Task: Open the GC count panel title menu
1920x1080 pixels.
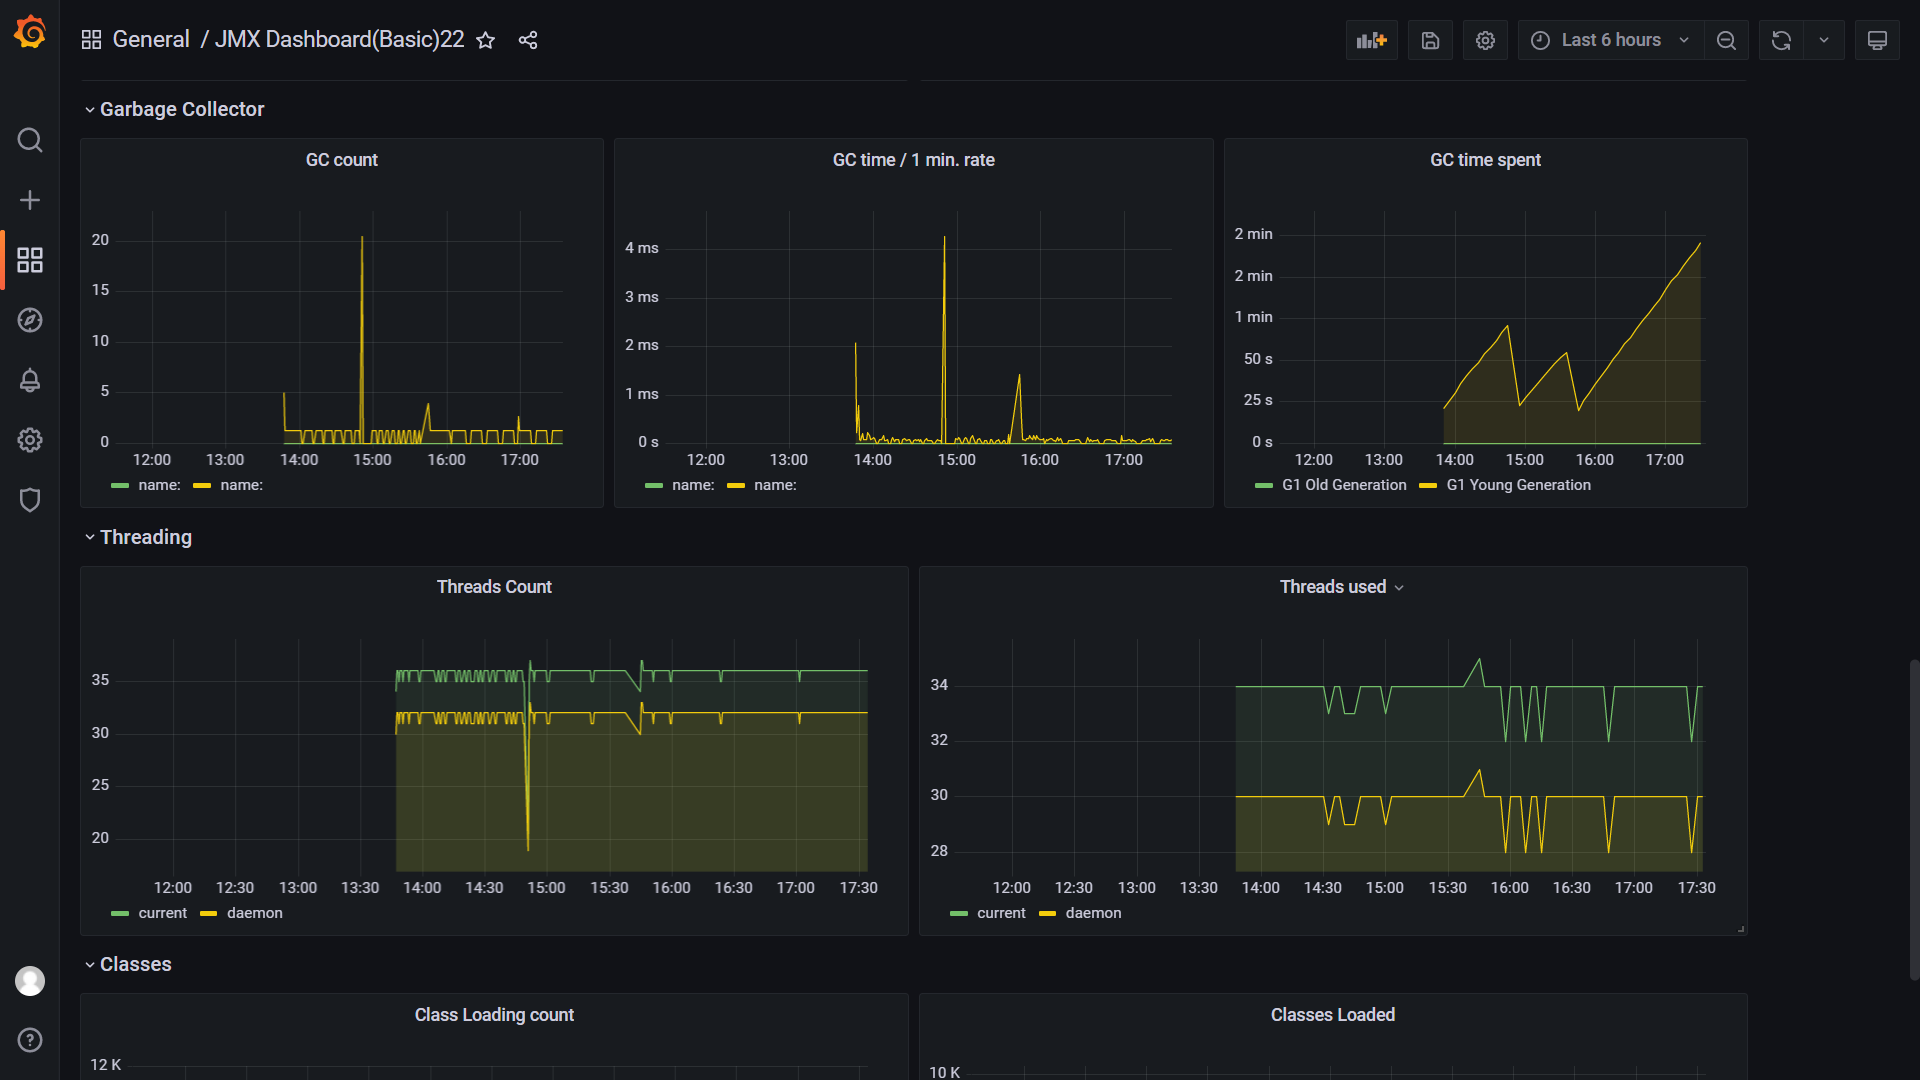Action: click(341, 160)
